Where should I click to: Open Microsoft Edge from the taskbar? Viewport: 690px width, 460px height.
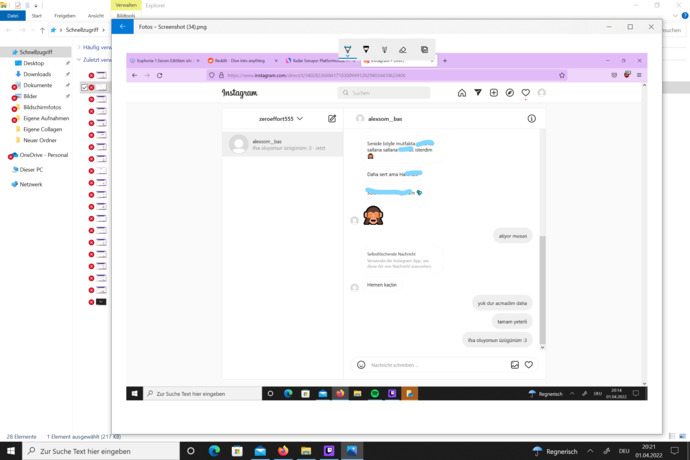coord(214,451)
